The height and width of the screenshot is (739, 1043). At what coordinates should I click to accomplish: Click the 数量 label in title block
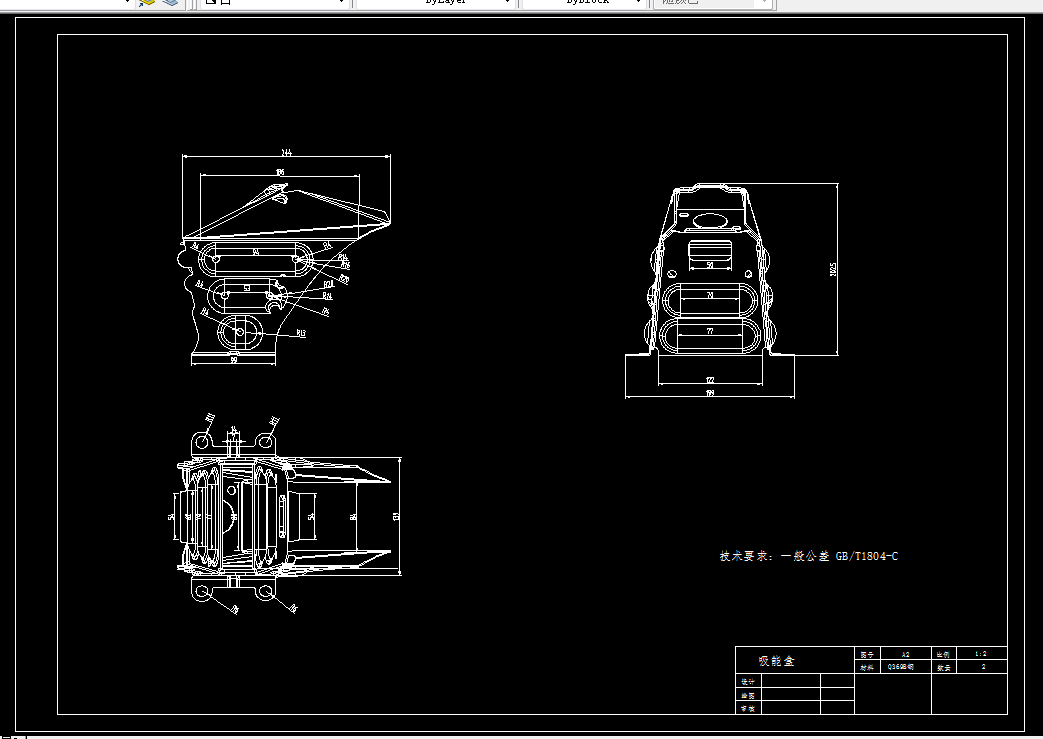tap(944, 667)
